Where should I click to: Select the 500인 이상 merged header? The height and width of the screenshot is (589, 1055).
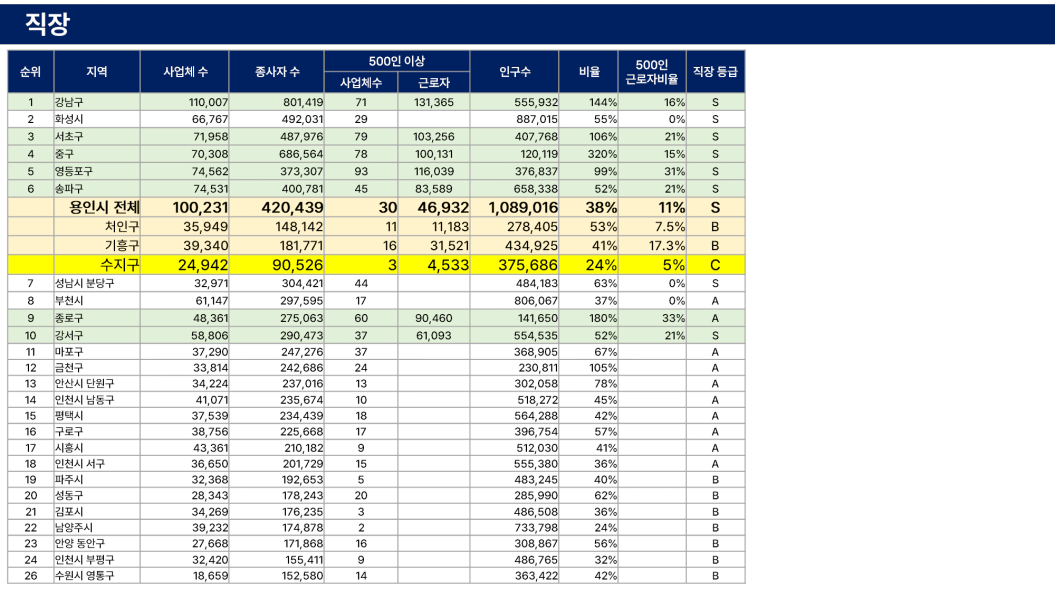(x=397, y=61)
